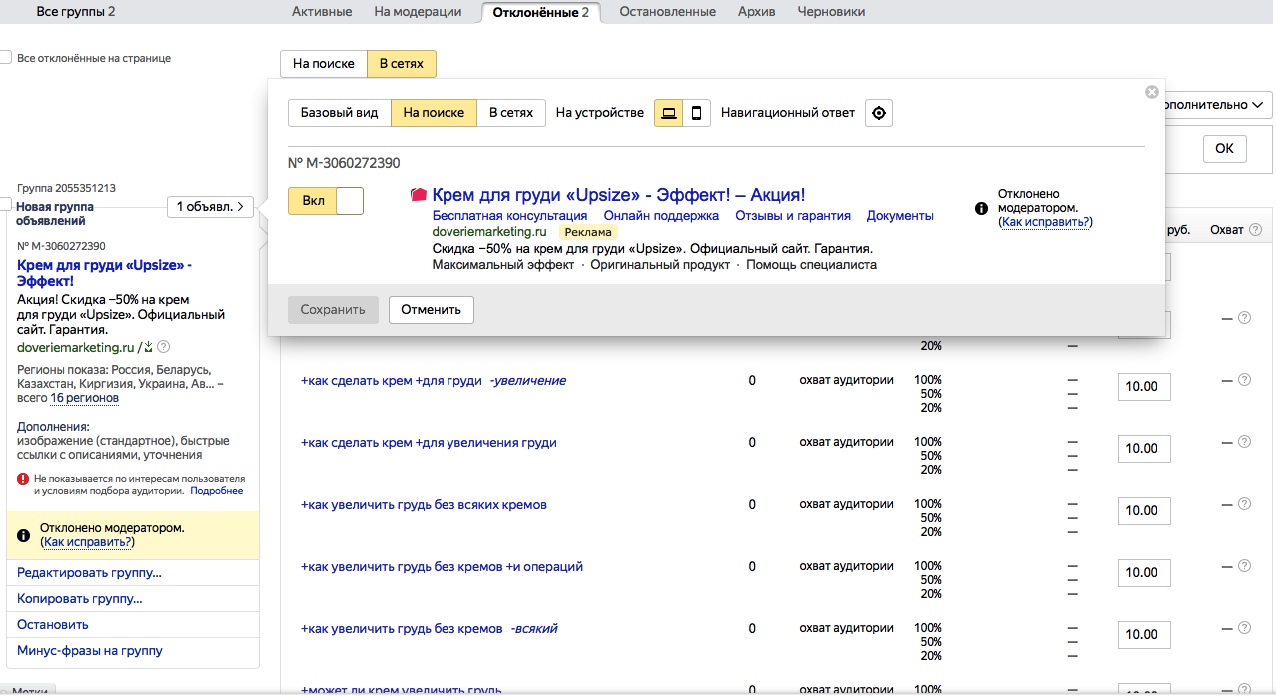Open the 'Черновики' tab
Image resolution: width=1276 pixels, height=696 pixels.
[832, 12]
